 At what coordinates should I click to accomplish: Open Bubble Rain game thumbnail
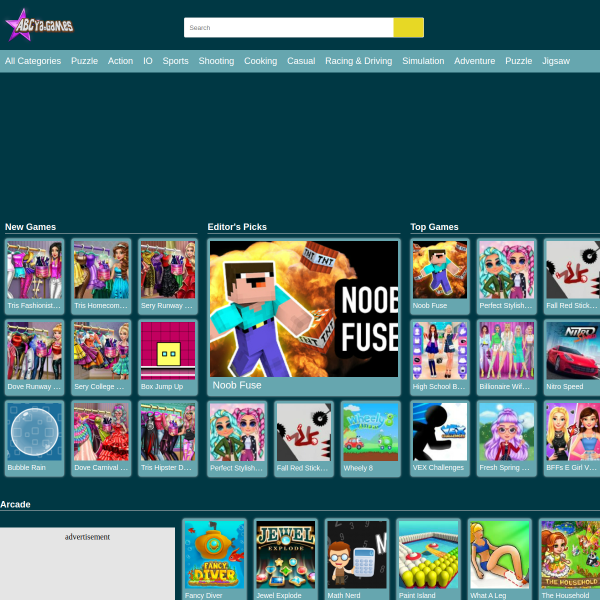point(34,439)
